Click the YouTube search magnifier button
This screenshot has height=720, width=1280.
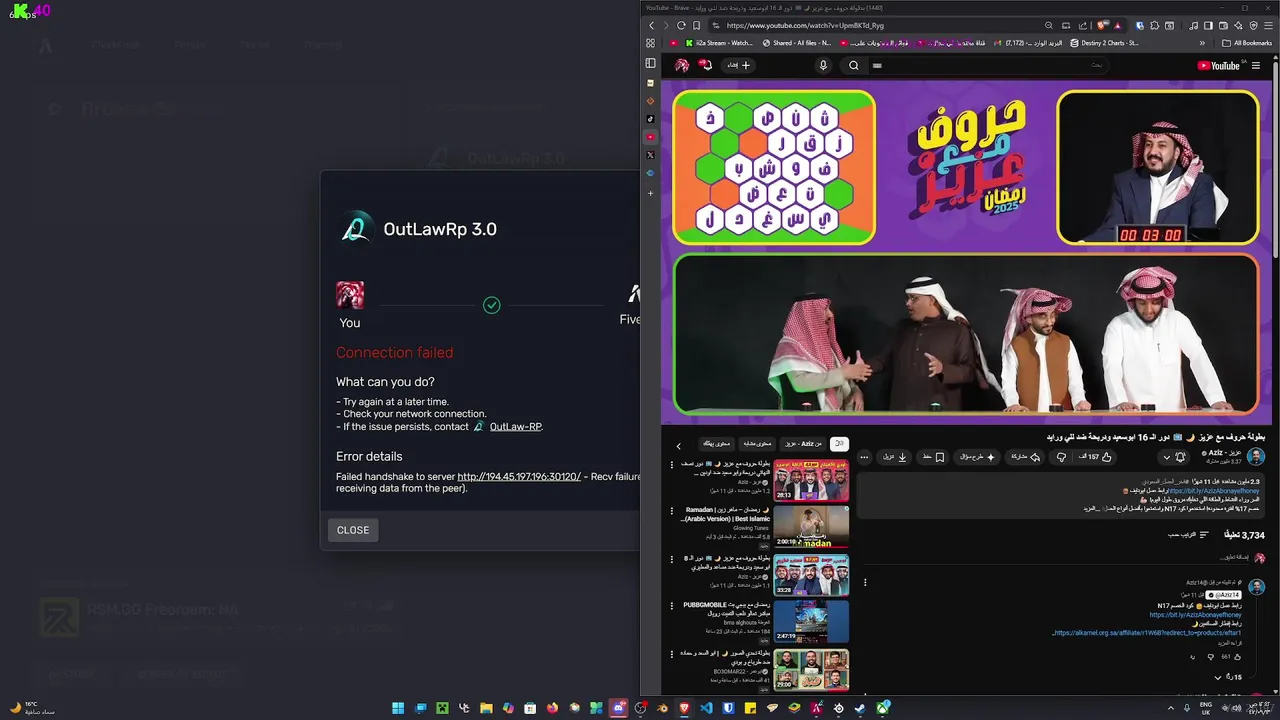point(853,65)
